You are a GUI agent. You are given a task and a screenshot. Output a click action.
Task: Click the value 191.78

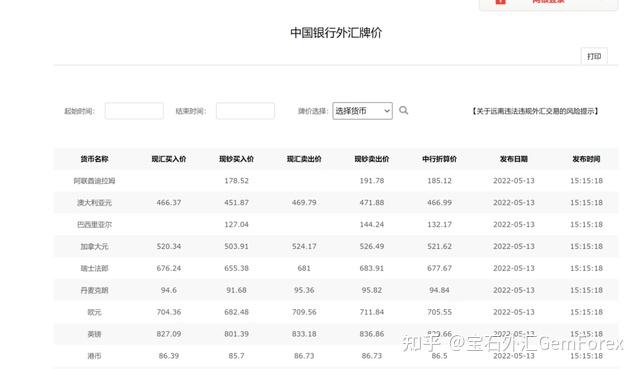tap(372, 181)
